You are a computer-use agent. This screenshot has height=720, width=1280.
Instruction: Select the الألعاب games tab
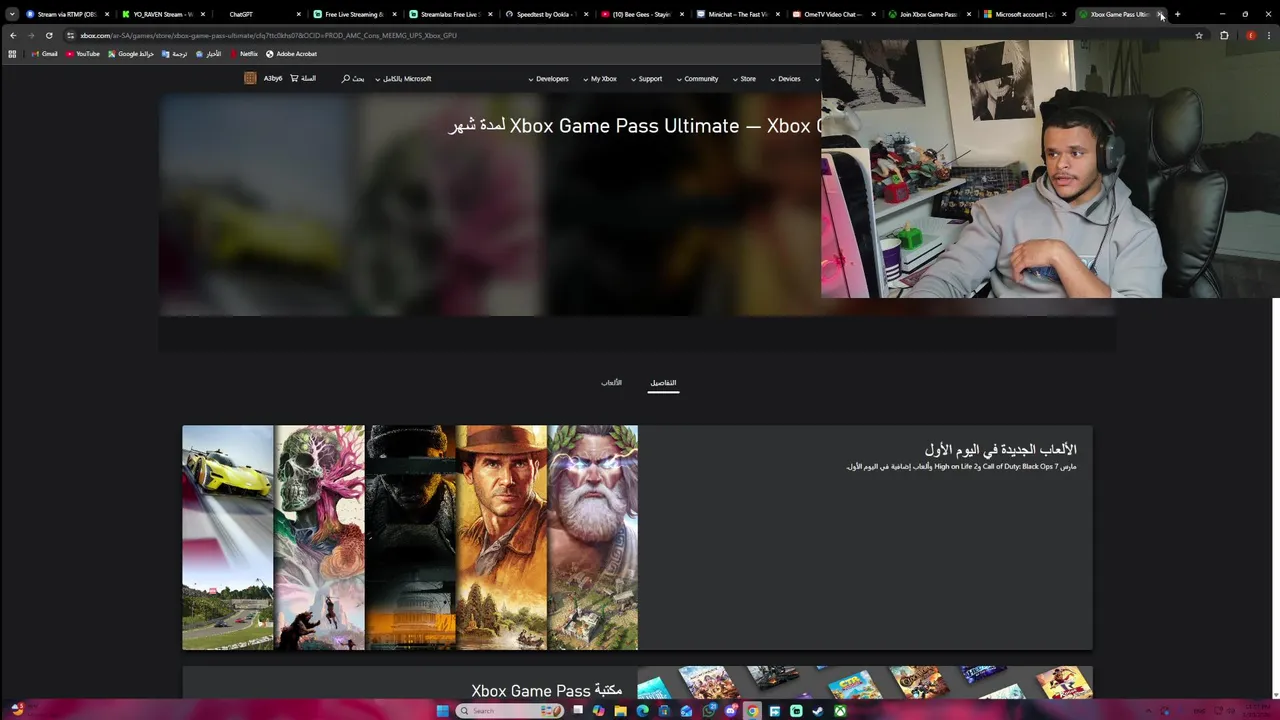[x=611, y=383]
